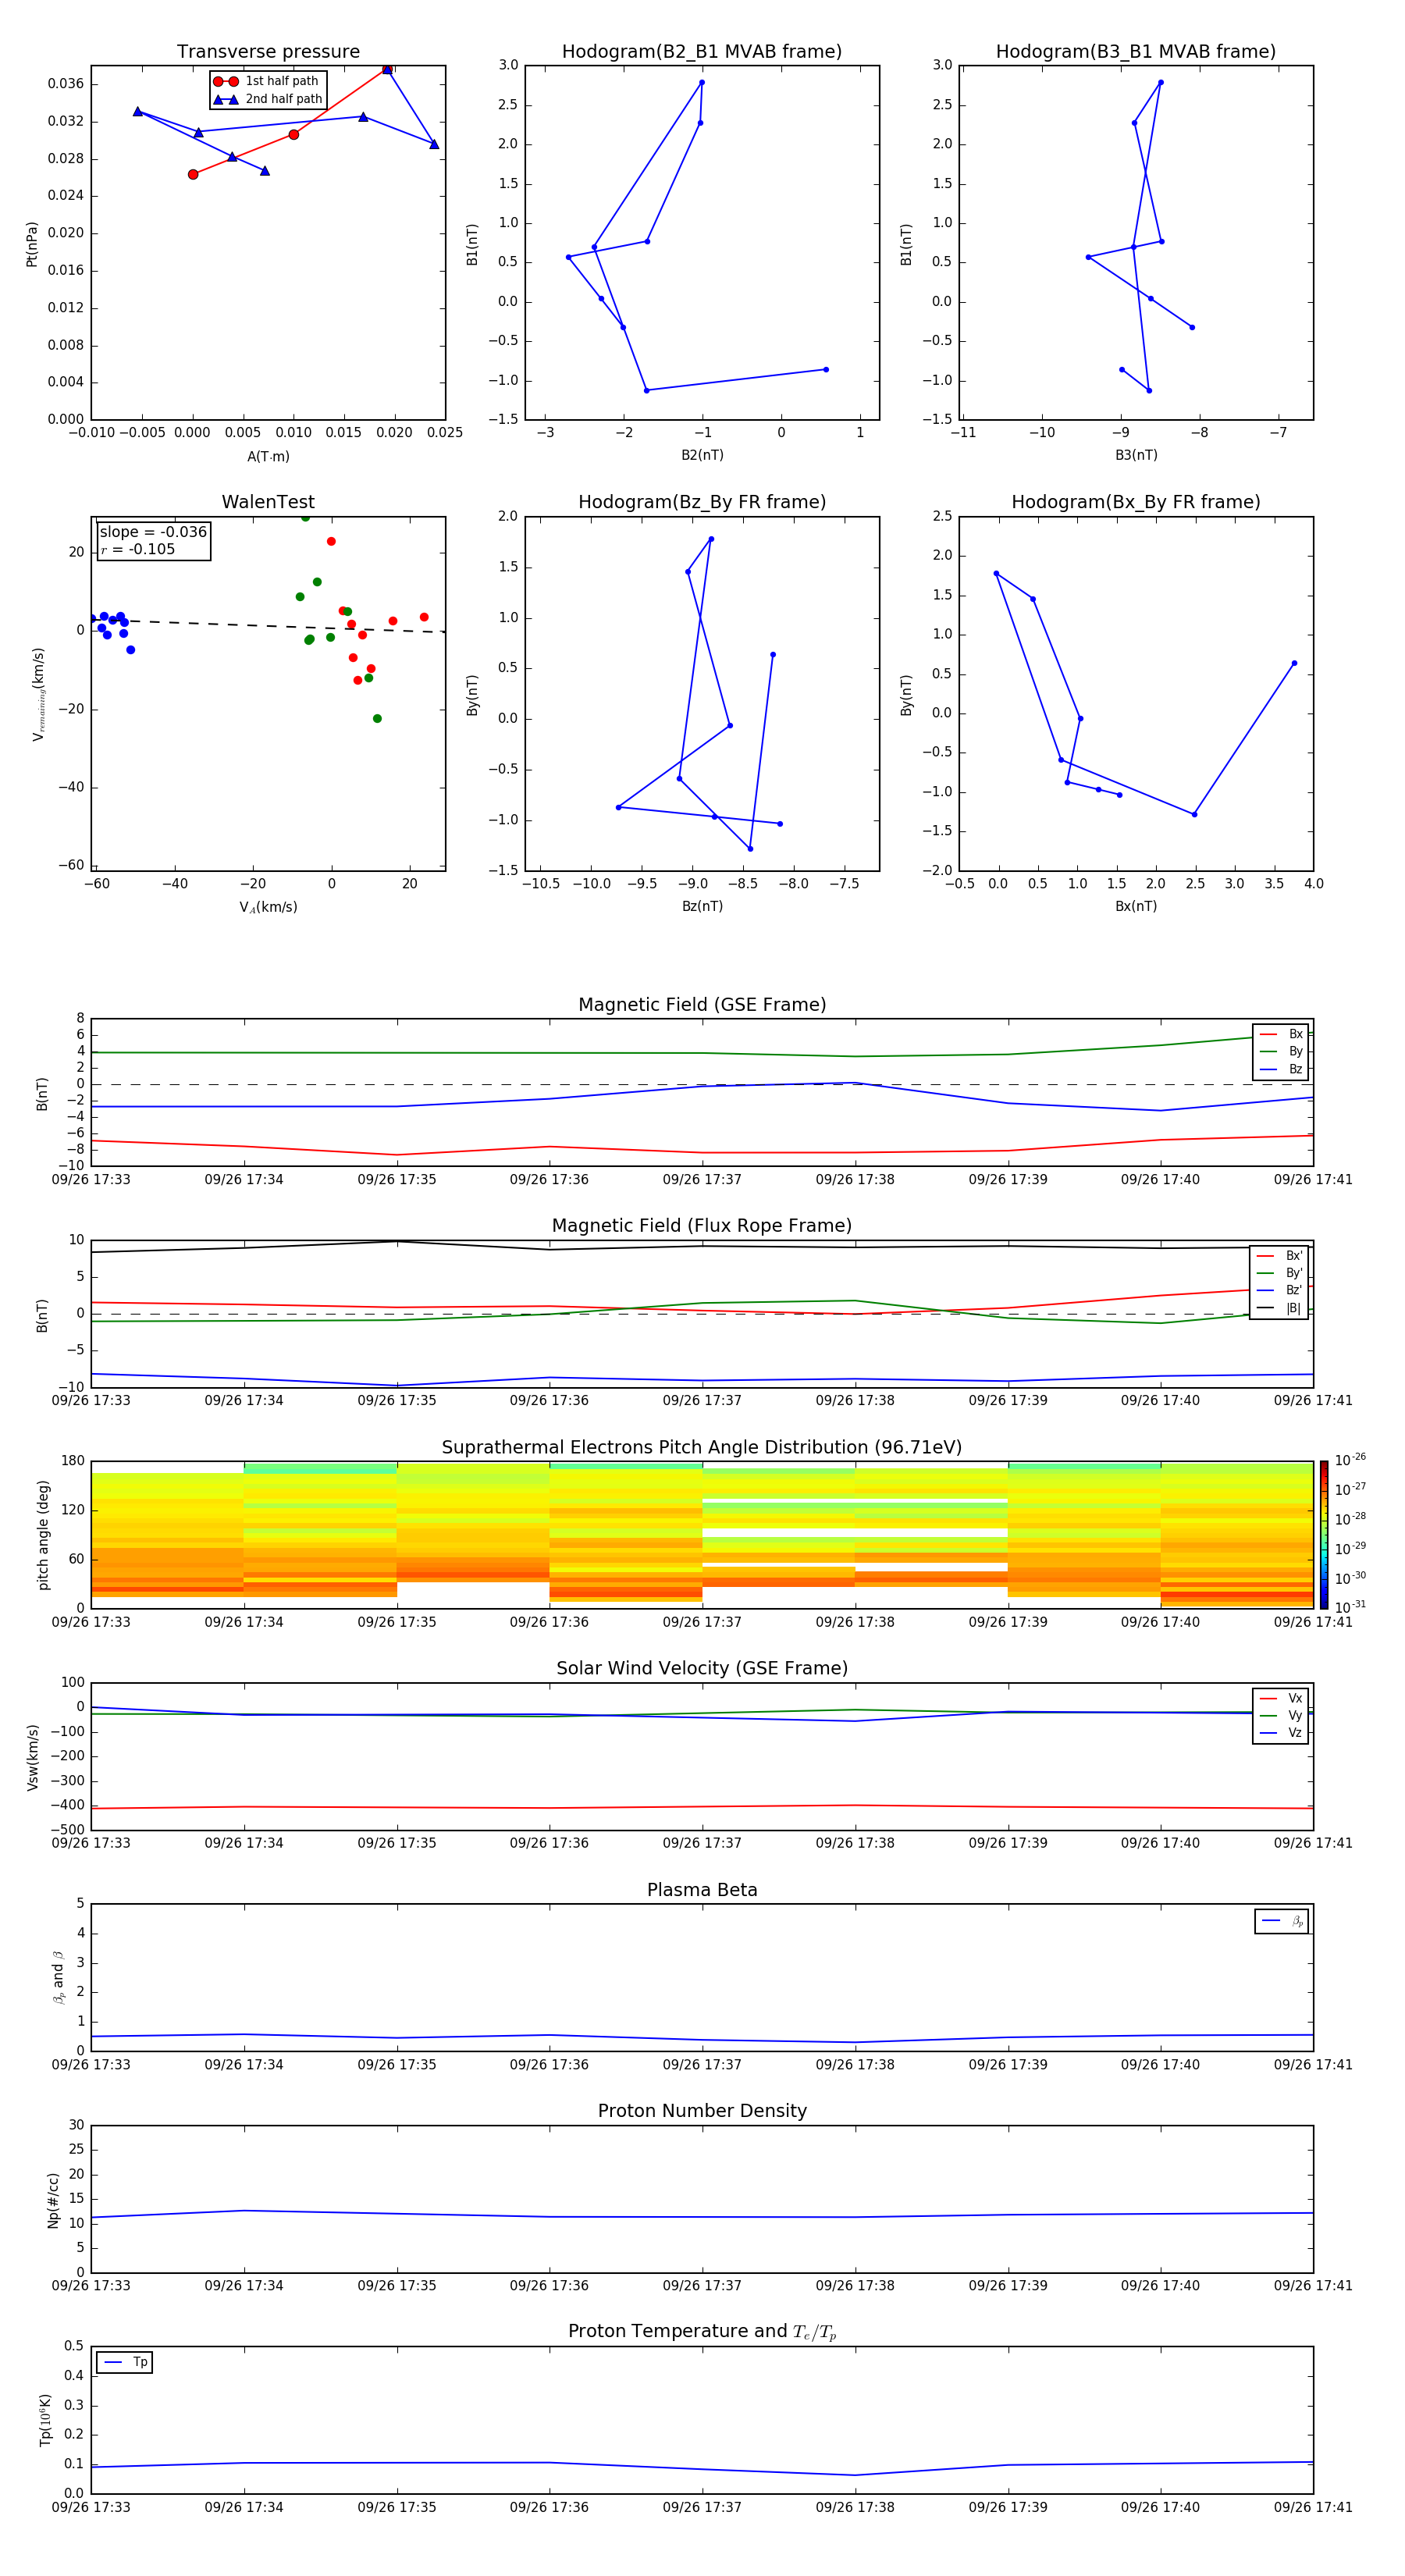The image size is (1405, 2576).
Task: Click the '2nd half path' legend entry
Action: tap(268, 99)
